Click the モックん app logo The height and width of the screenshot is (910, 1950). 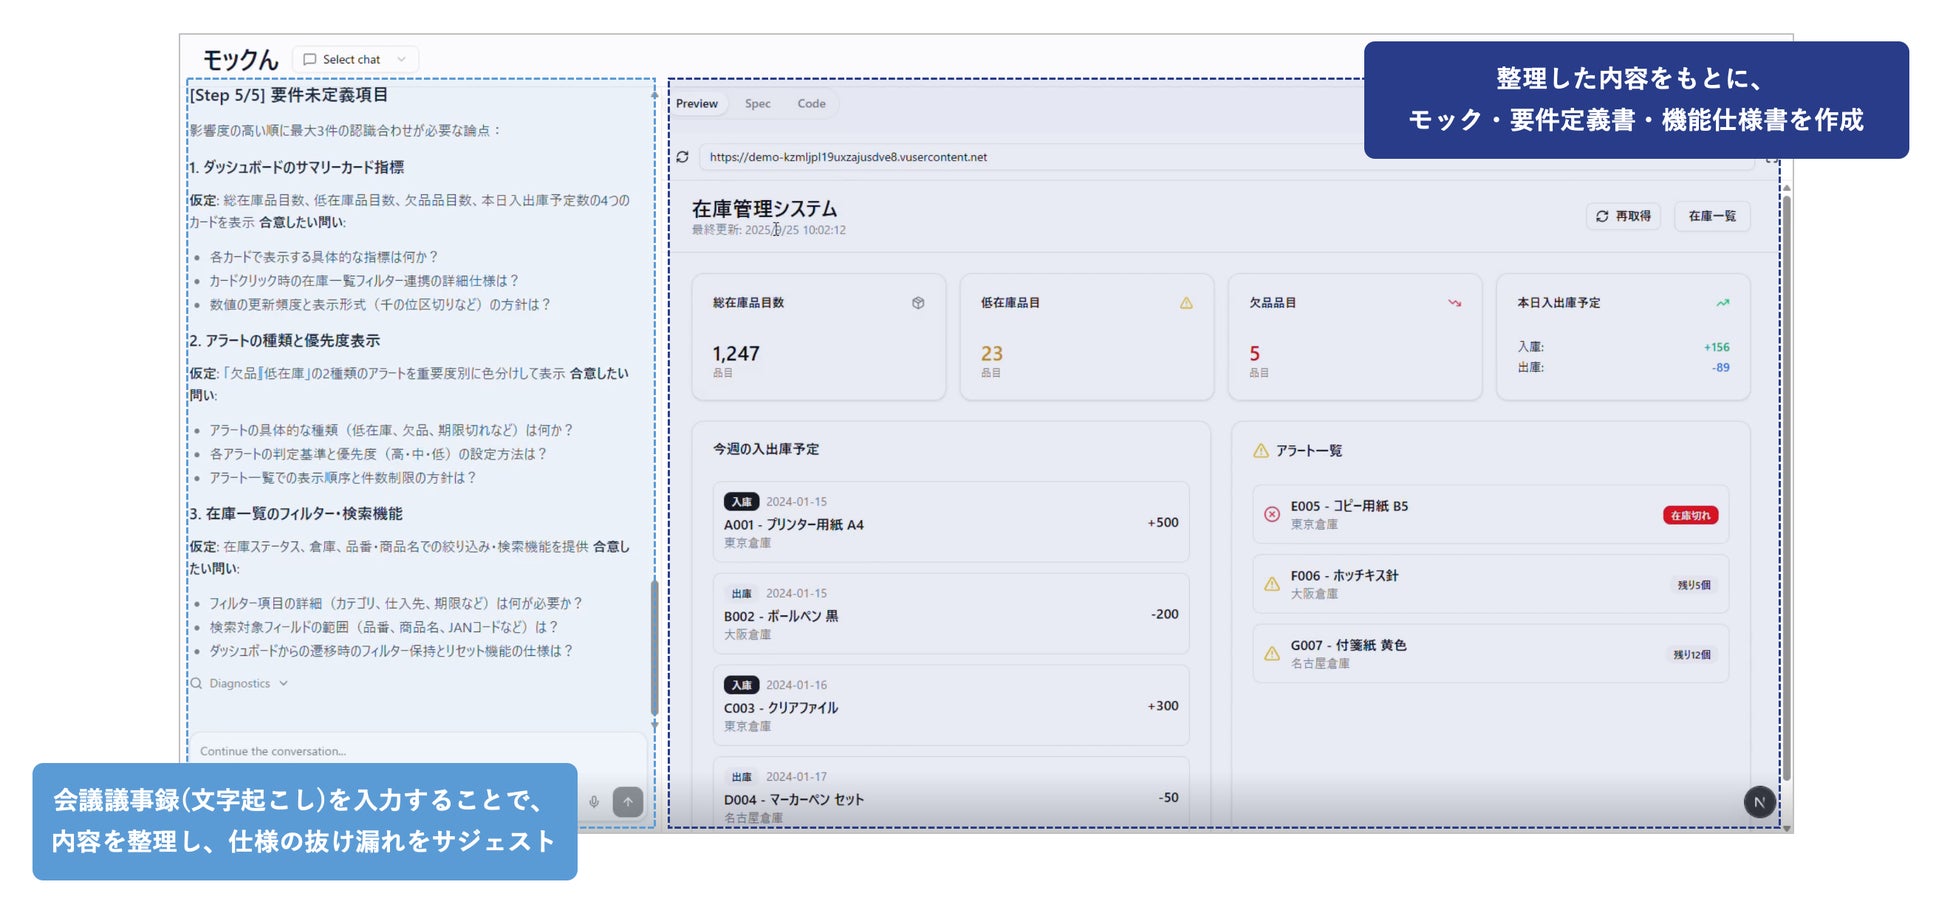coord(240,60)
